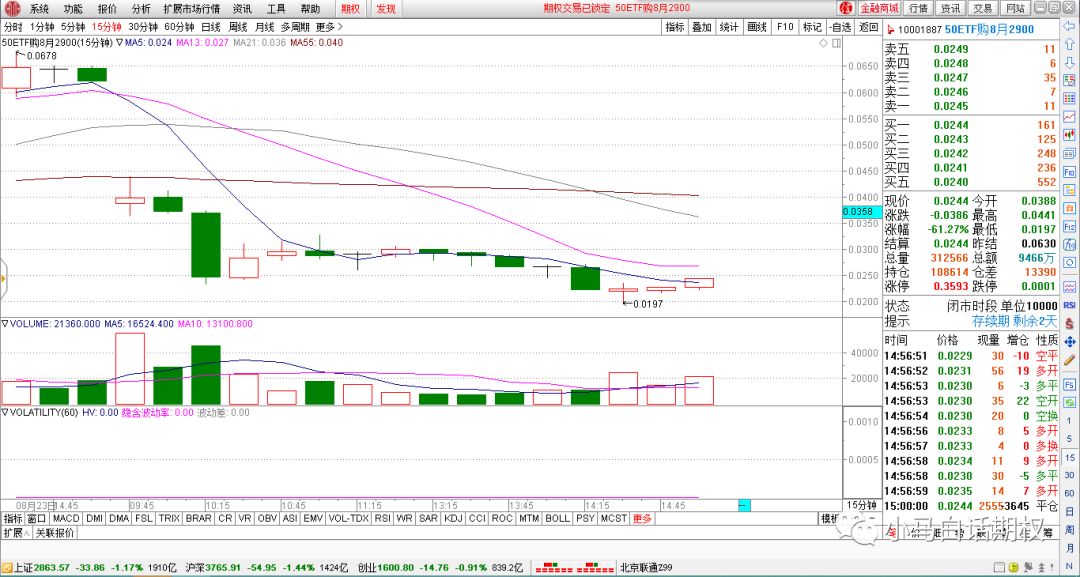The width and height of the screenshot is (1080, 577).
Task: Click the red arrow icon beside 10001887
Action: coord(891,29)
